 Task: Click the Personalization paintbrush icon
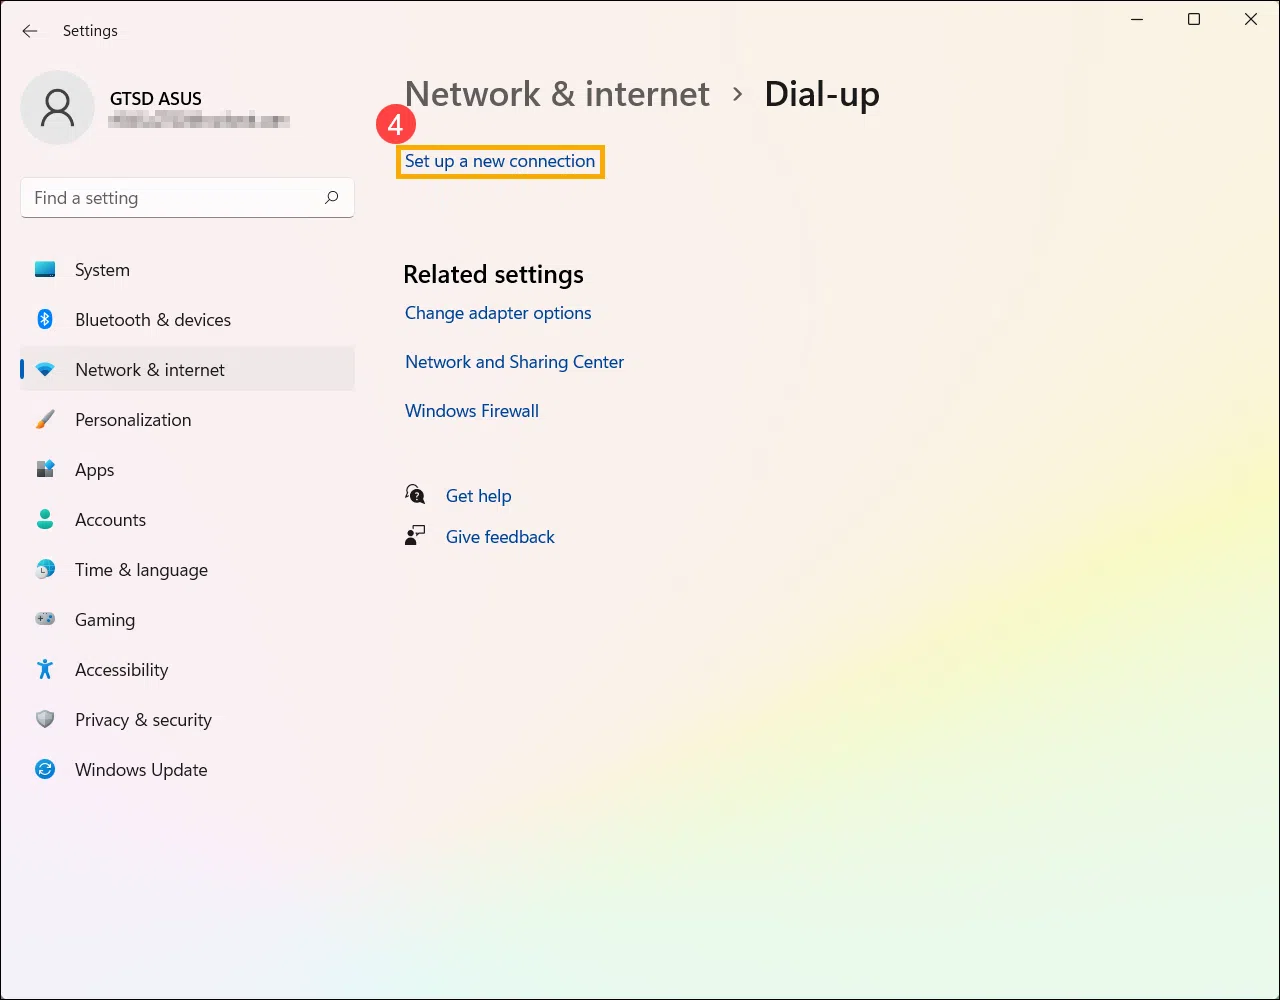click(x=45, y=420)
